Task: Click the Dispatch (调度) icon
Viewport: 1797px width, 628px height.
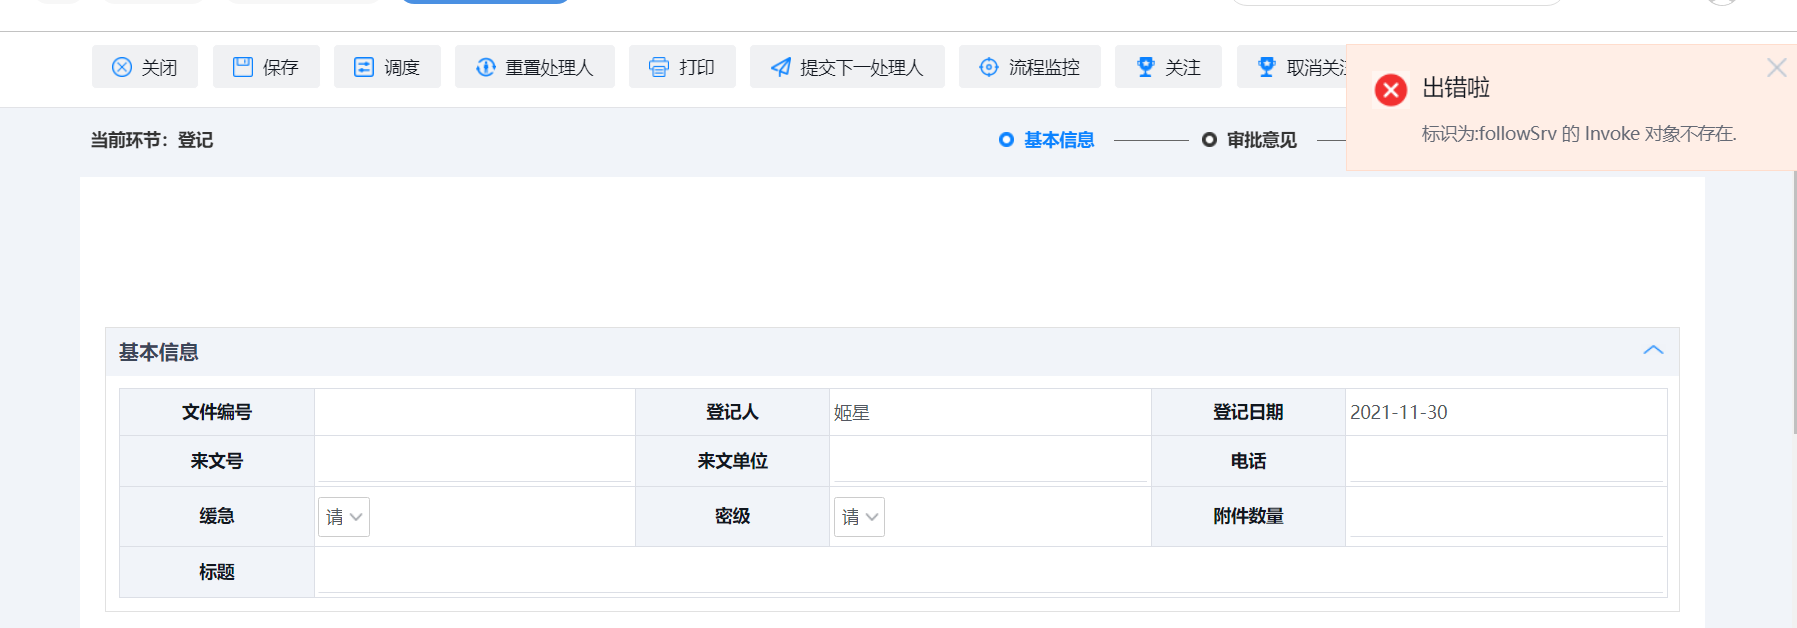Action: 364,67
